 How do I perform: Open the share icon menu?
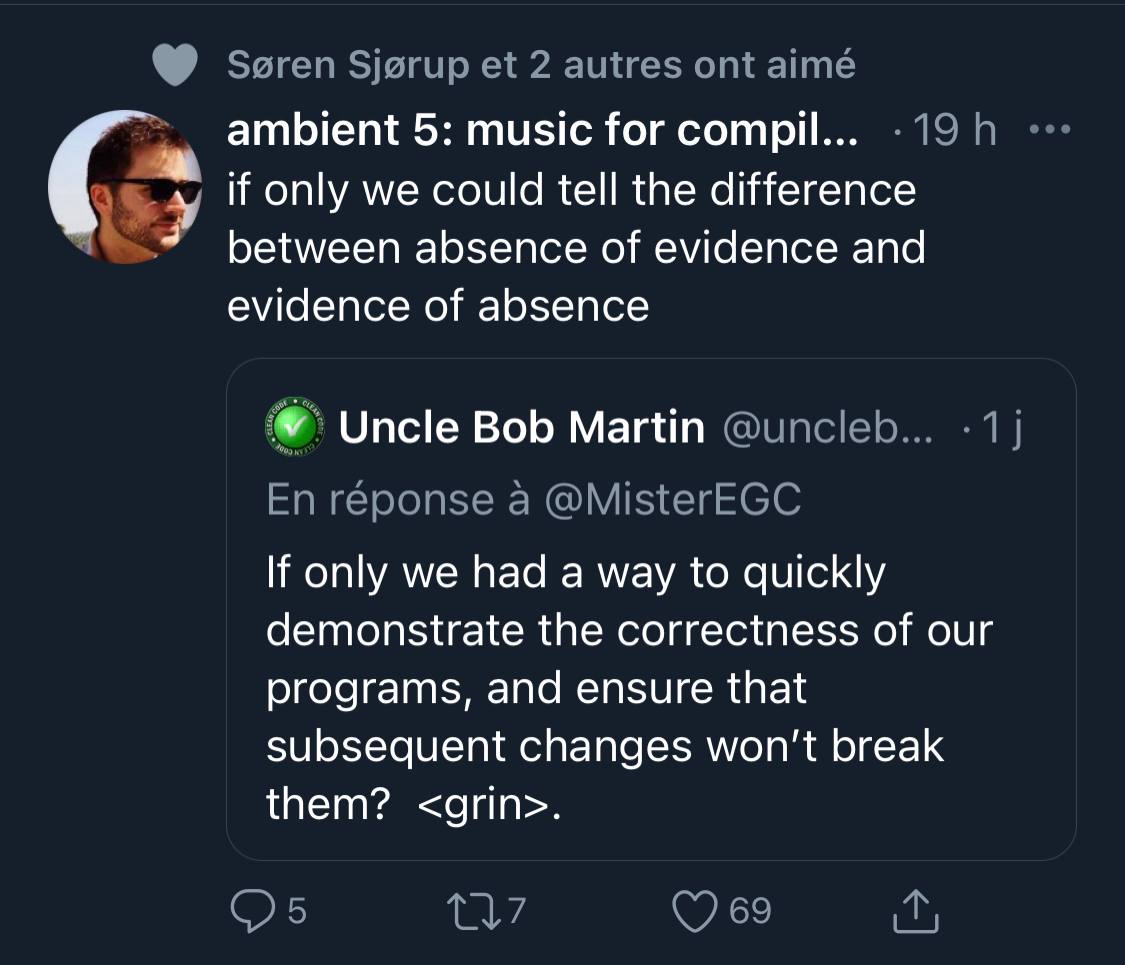coord(914,911)
